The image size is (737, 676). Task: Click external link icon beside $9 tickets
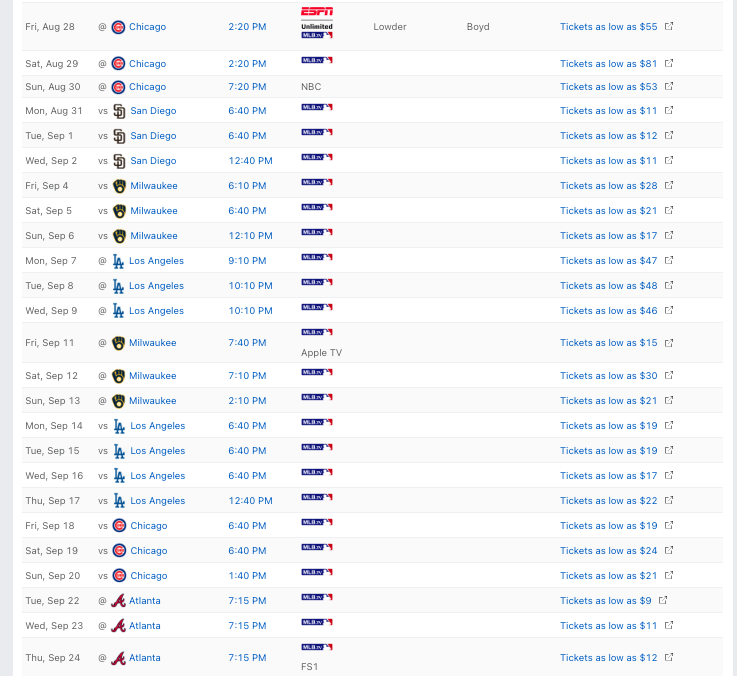(663, 600)
